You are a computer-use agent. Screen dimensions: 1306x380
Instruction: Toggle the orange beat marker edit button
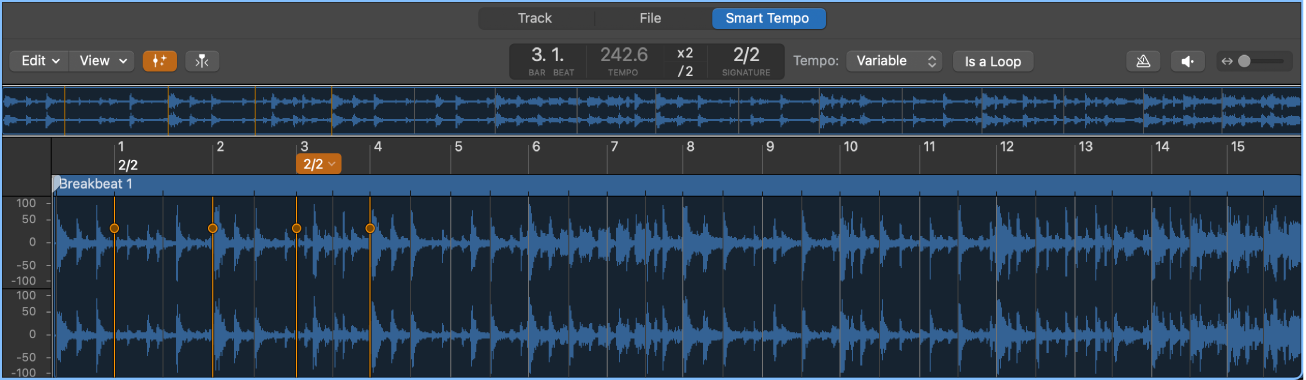click(x=159, y=61)
